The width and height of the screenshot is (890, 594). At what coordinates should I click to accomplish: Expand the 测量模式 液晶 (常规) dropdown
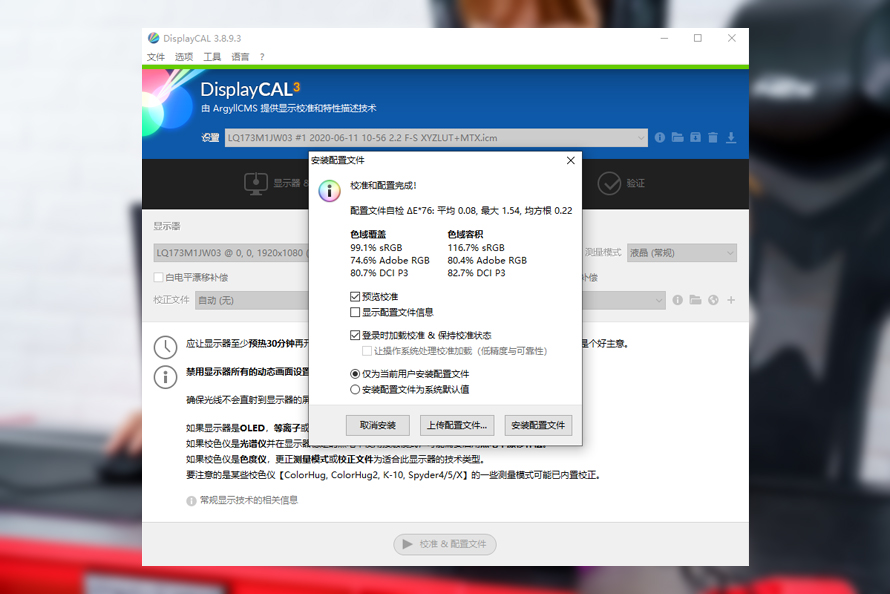682,253
